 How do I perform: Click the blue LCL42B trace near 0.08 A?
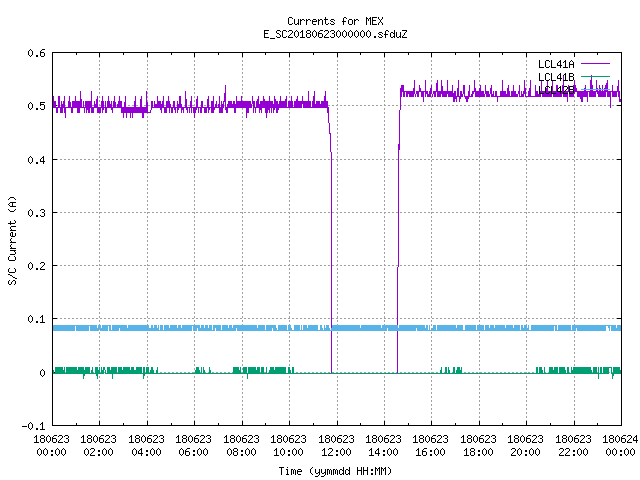[337, 328]
